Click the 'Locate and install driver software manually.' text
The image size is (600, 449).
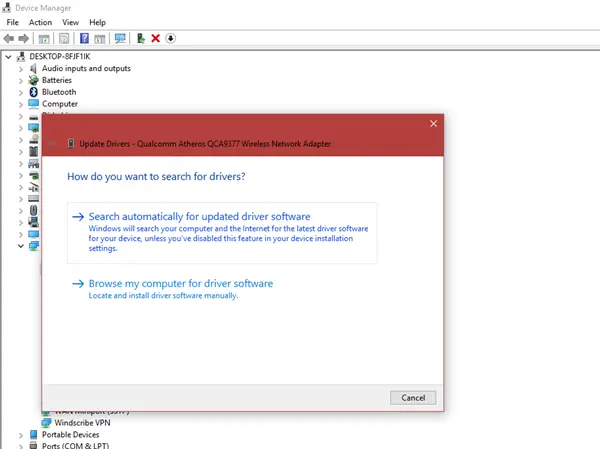[163, 296]
